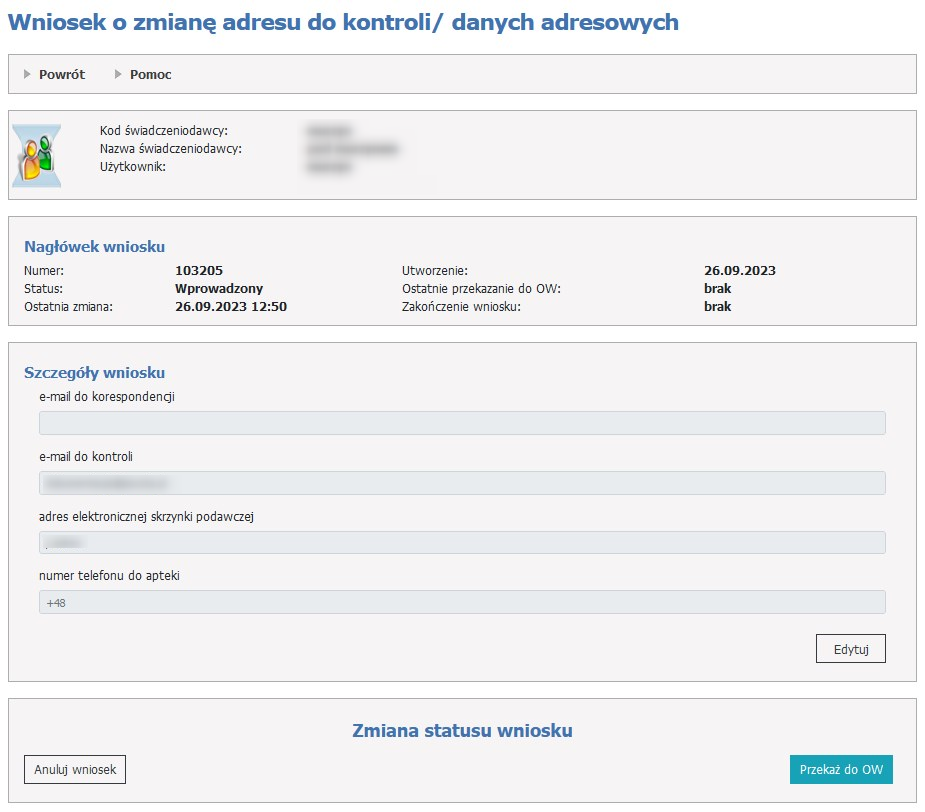Click the Nagłówek wniosku section heading
The height and width of the screenshot is (812, 925).
point(94,247)
